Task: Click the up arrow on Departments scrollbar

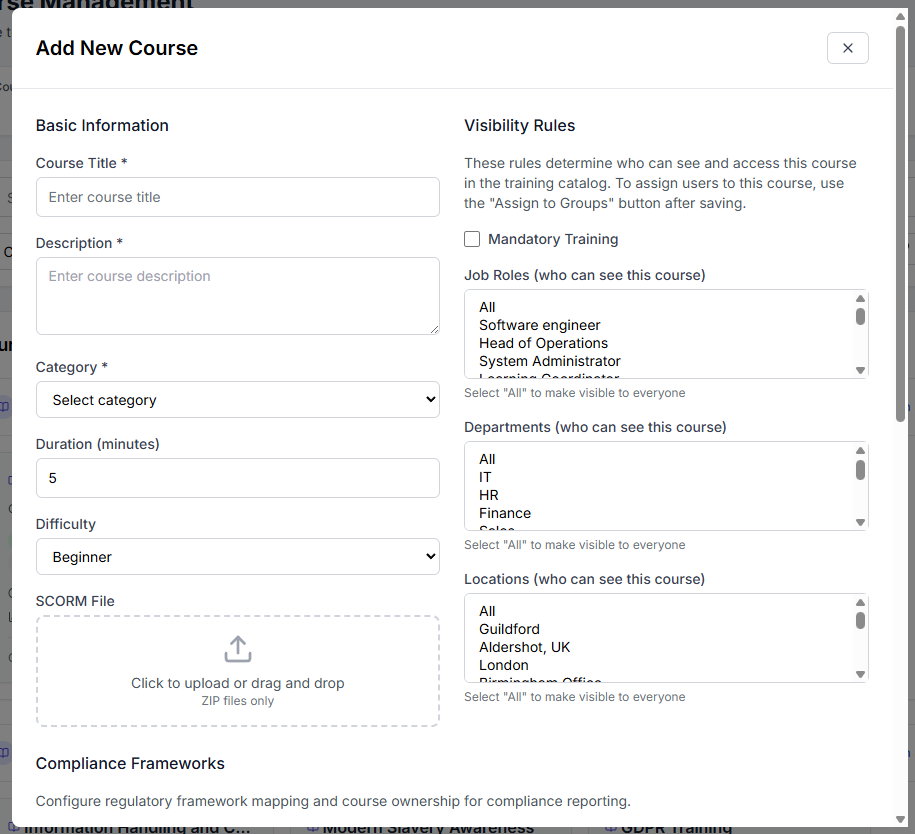Action: pos(860,450)
